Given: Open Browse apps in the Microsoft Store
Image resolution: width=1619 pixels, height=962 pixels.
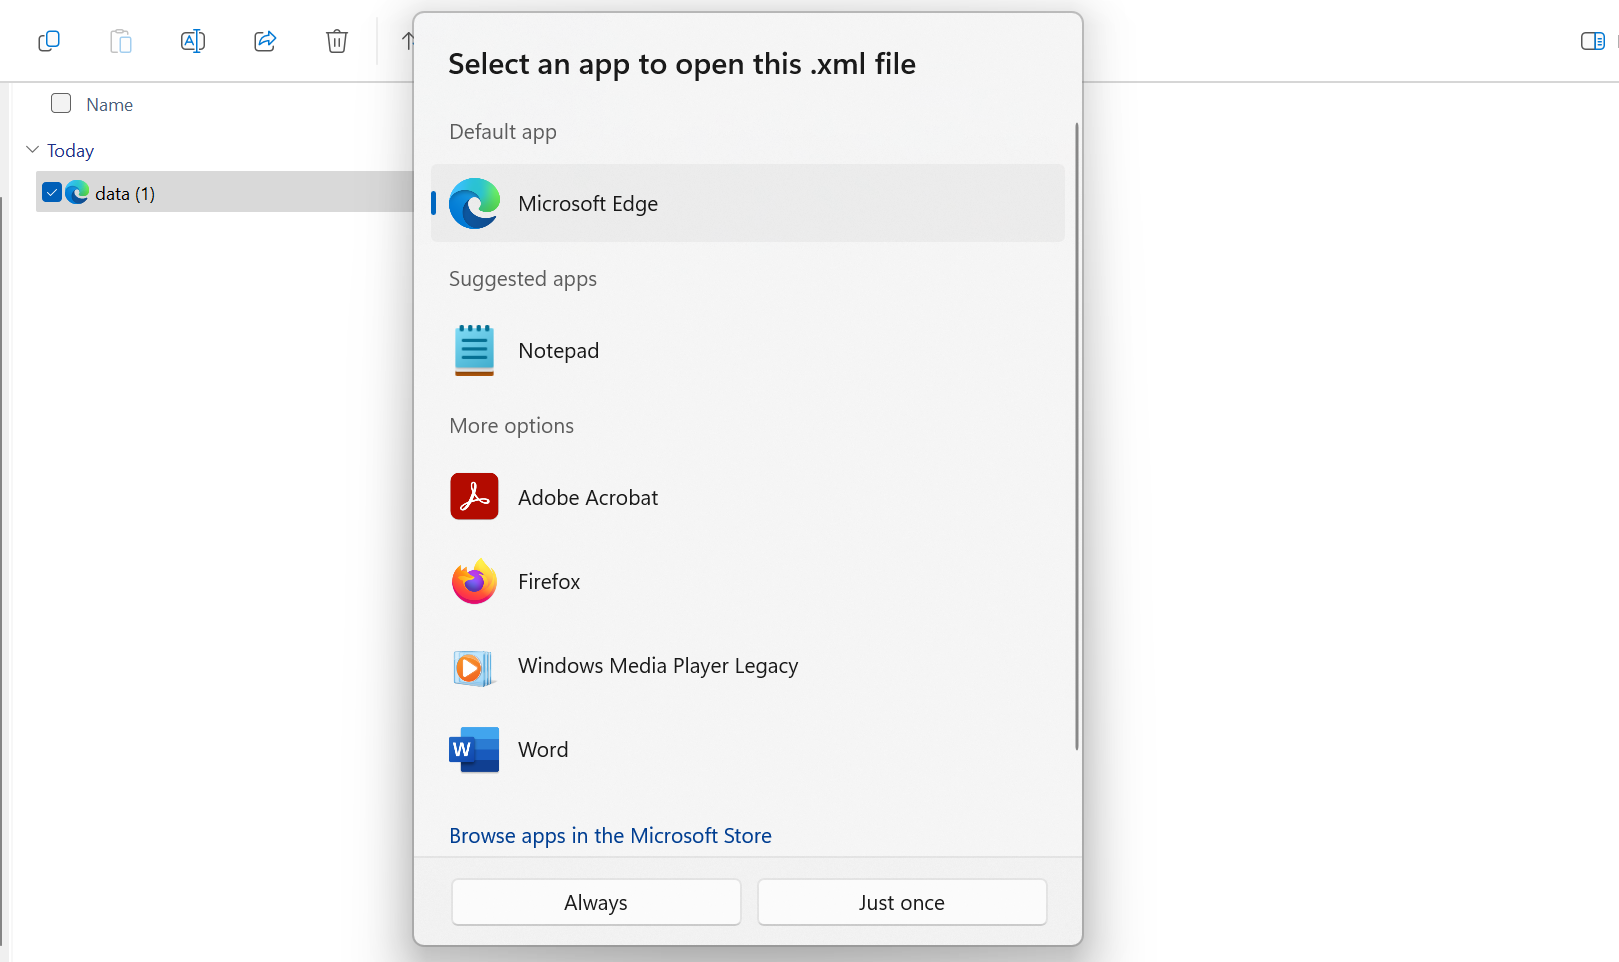Looking at the screenshot, I should point(610,836).
